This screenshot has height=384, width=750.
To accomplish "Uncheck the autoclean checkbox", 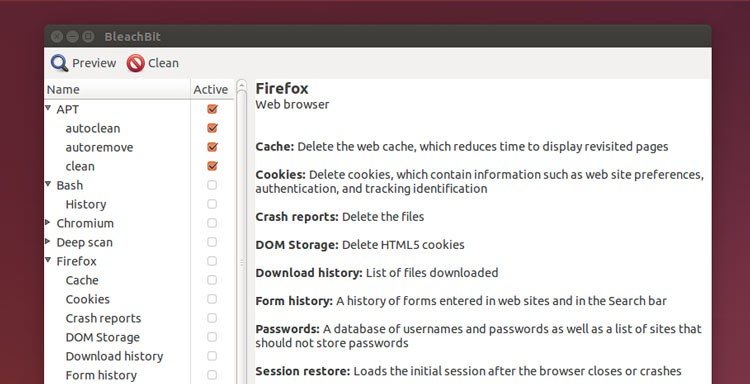I will coord(212,128).
